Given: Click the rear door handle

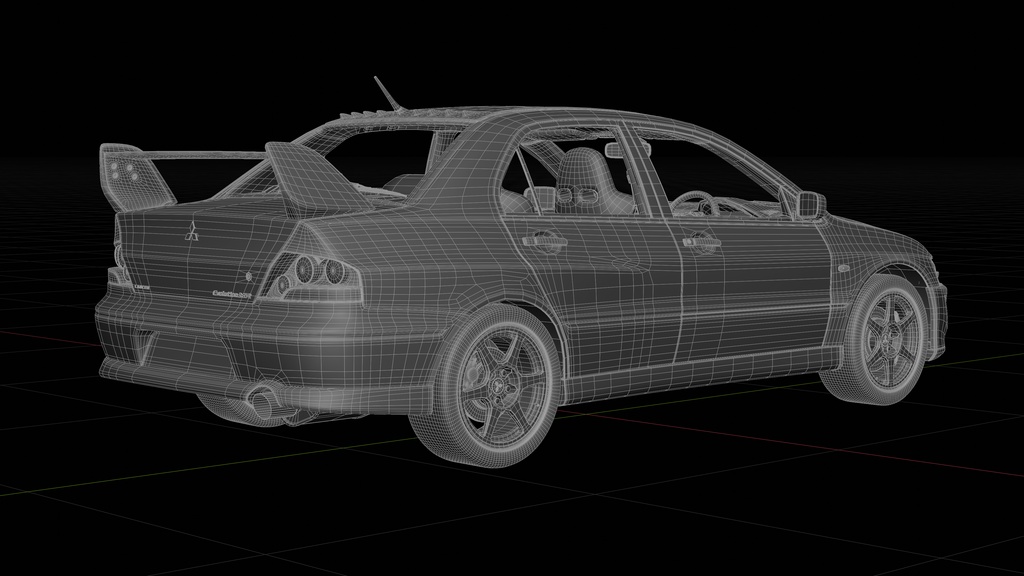Looking at the screenshot, I should point(545,243).
